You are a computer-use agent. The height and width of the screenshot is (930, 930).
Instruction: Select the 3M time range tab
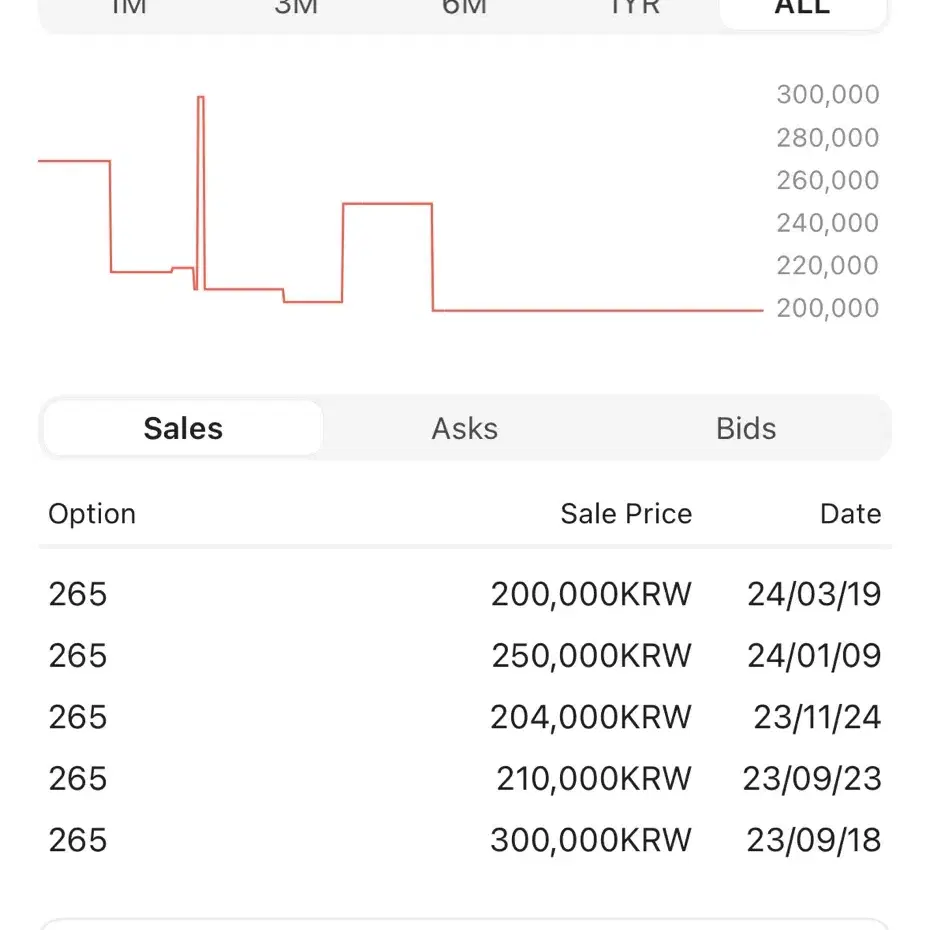pos(296,8)
